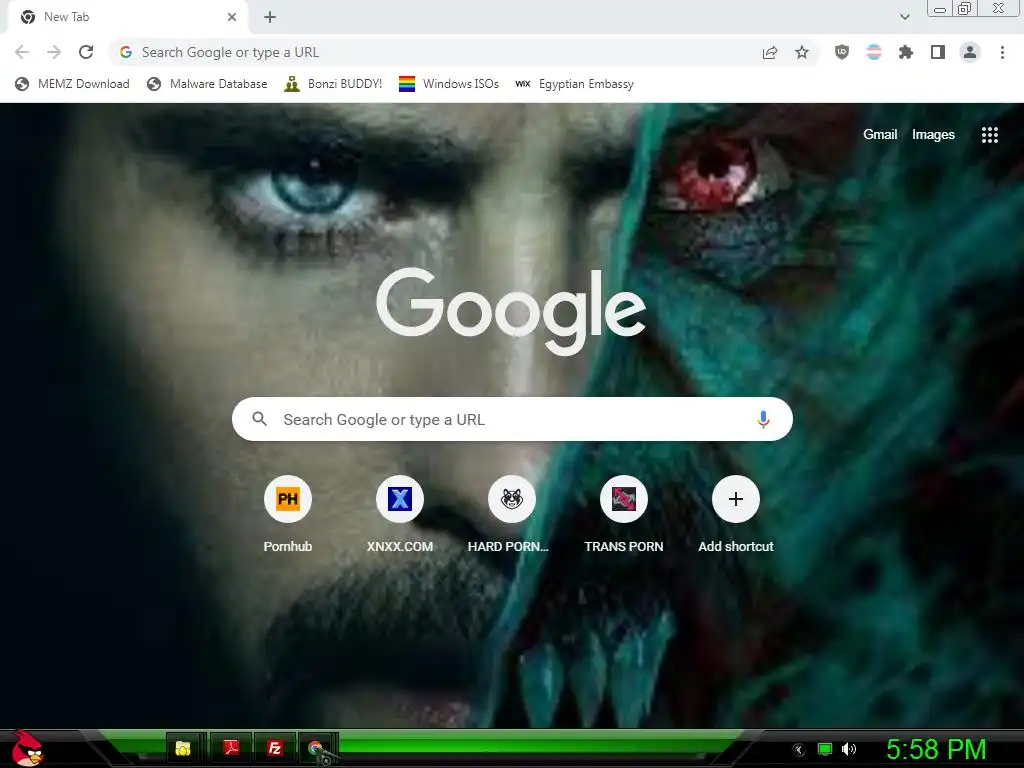Open the orange PH shortcut tile
This screenshot has height=768, width=1024.
pyautogui.click(x=288, y=515)
